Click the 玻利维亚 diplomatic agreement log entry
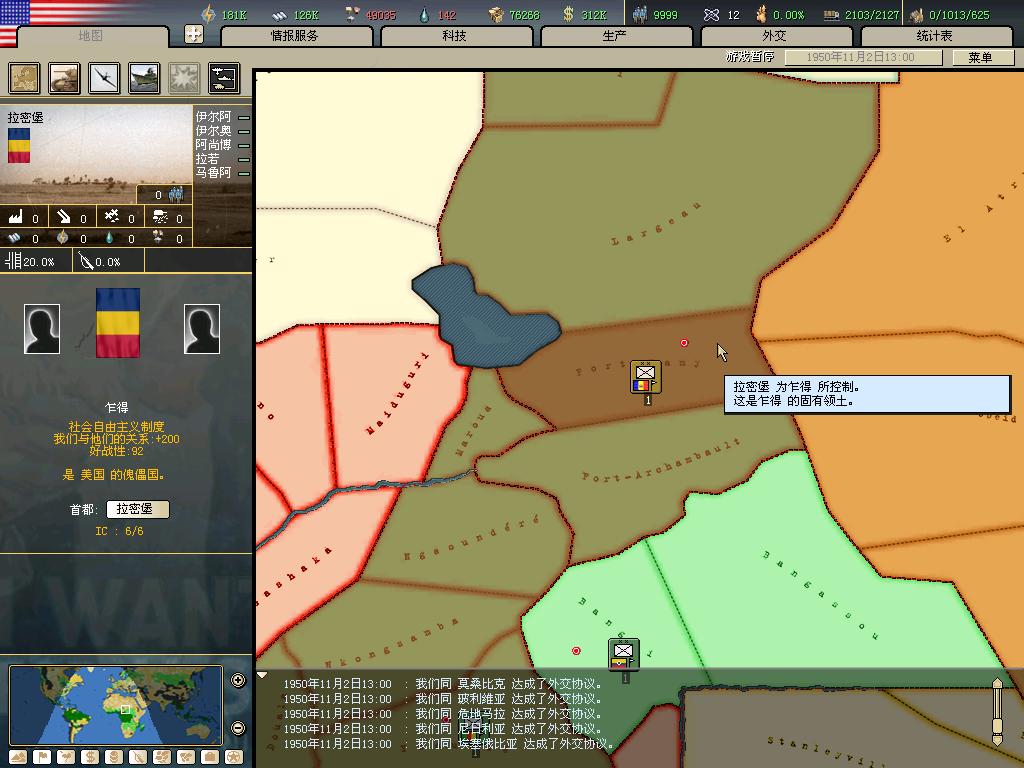Screen dimensions: 1024x768 coord(443,699)
